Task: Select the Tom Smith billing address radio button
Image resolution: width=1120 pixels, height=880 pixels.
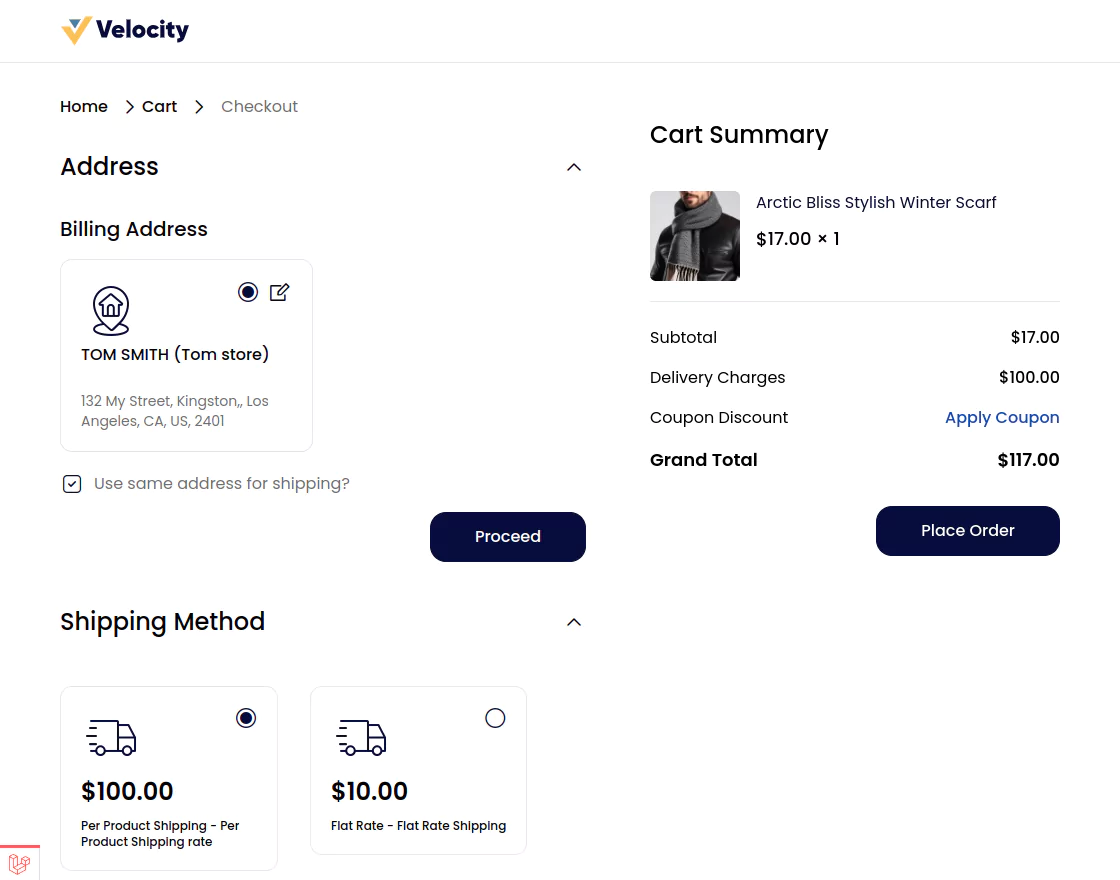Action: 248,292
